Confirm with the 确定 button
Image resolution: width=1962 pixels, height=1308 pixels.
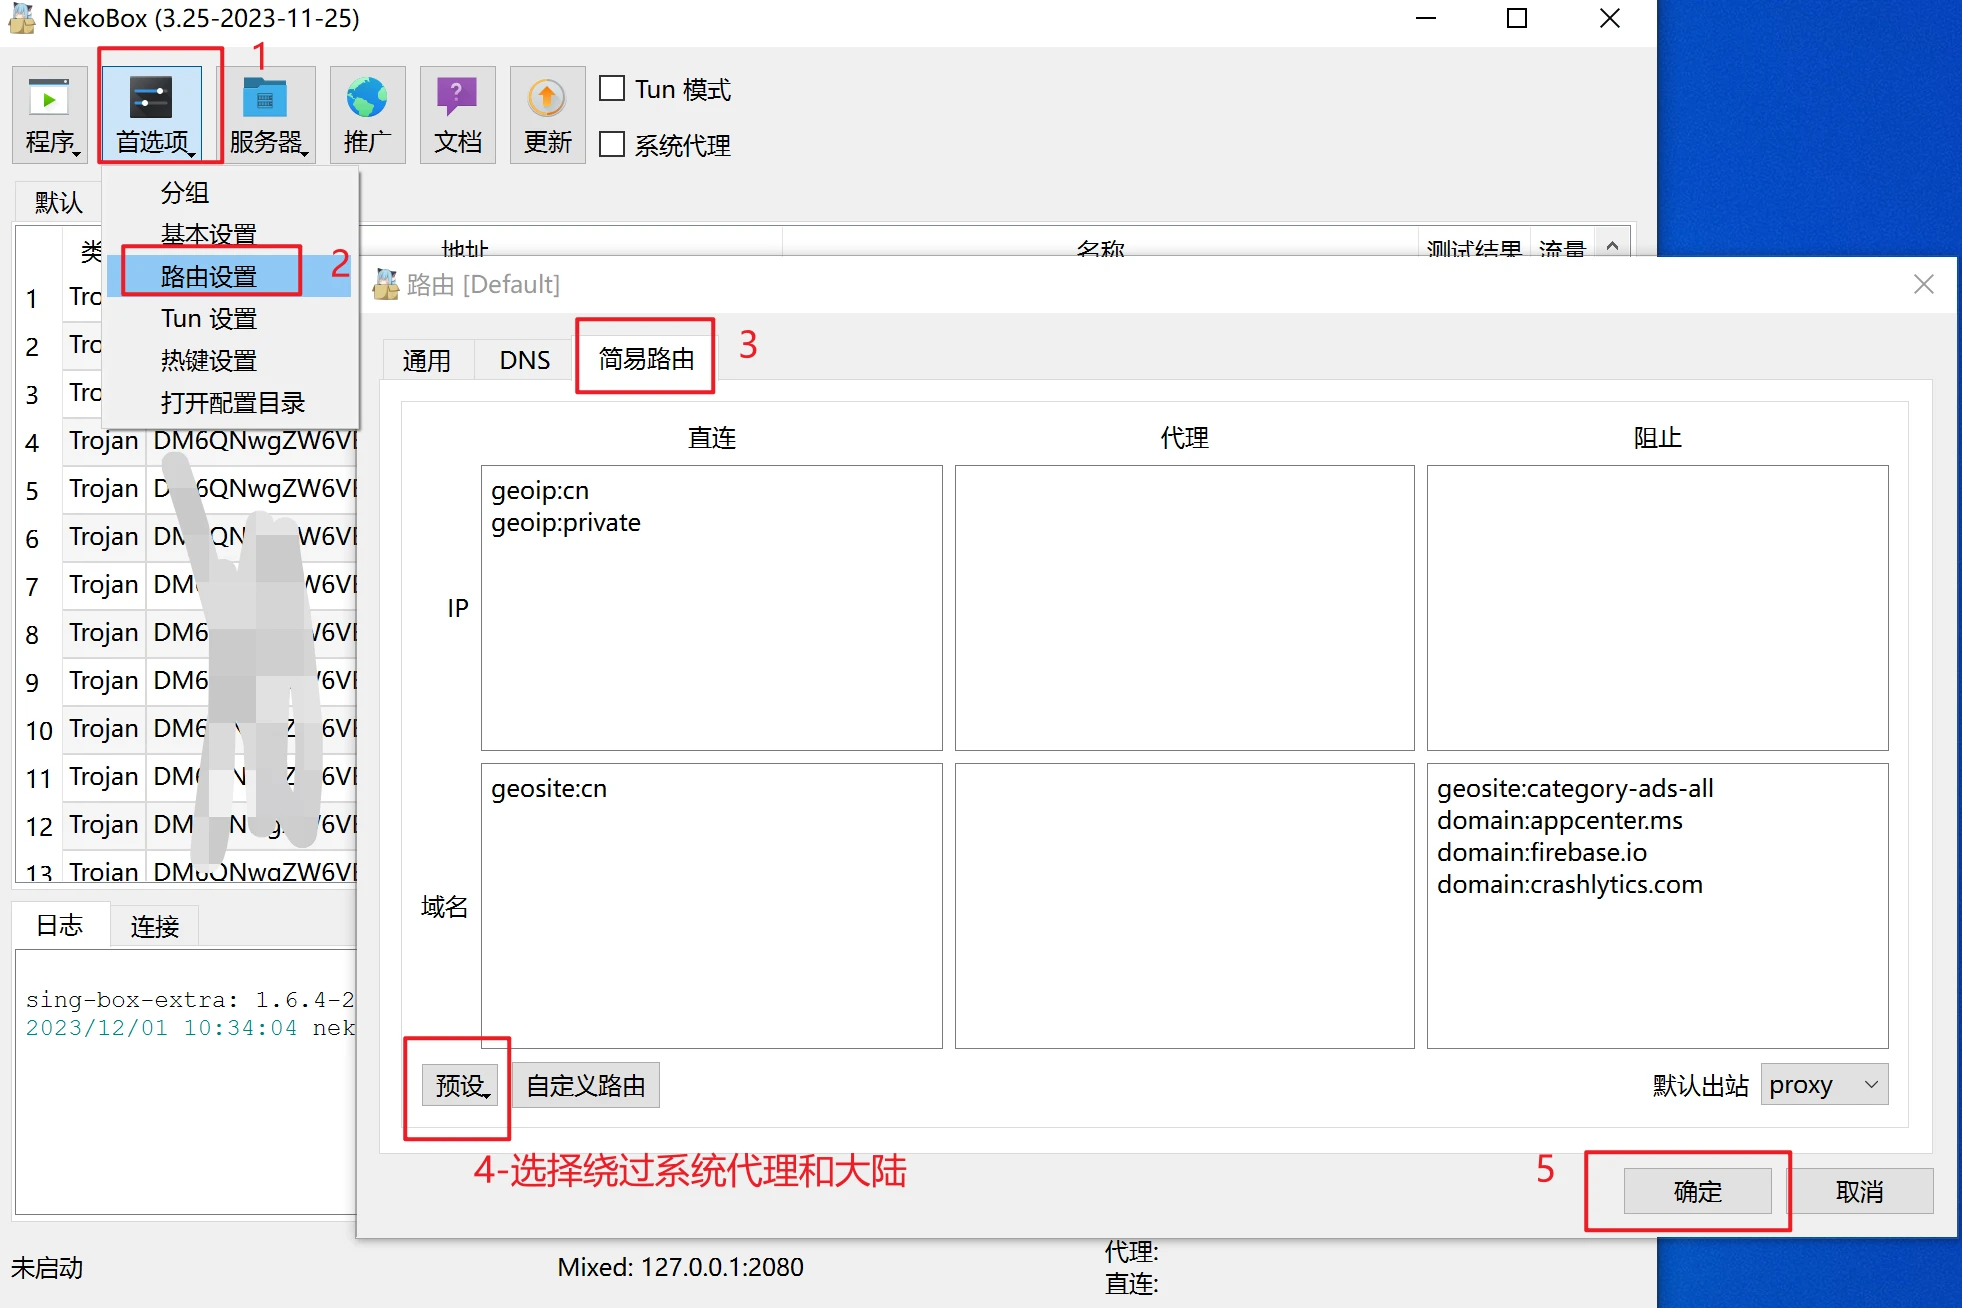tap(1698, 1191)
